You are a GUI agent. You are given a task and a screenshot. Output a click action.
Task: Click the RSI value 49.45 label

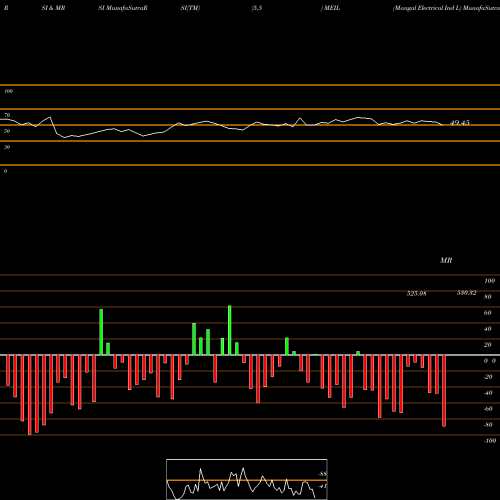click(x=460, y=123)
